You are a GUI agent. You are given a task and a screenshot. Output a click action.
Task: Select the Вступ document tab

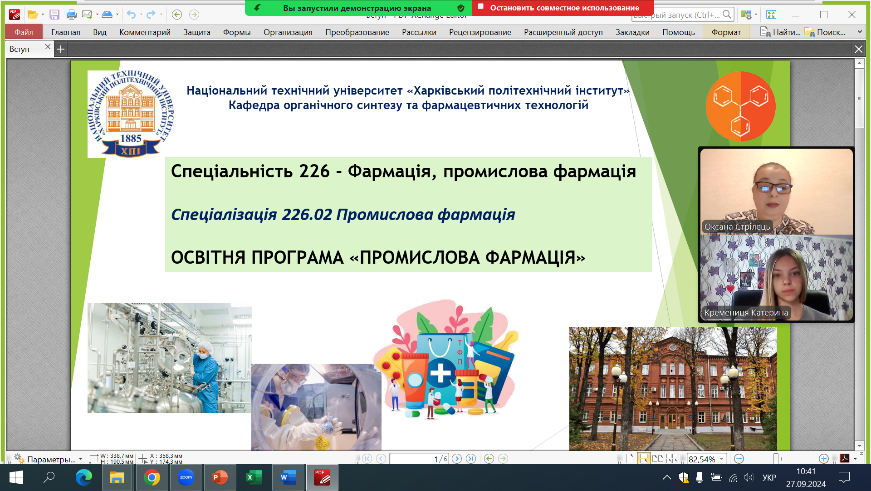point(20,49)
